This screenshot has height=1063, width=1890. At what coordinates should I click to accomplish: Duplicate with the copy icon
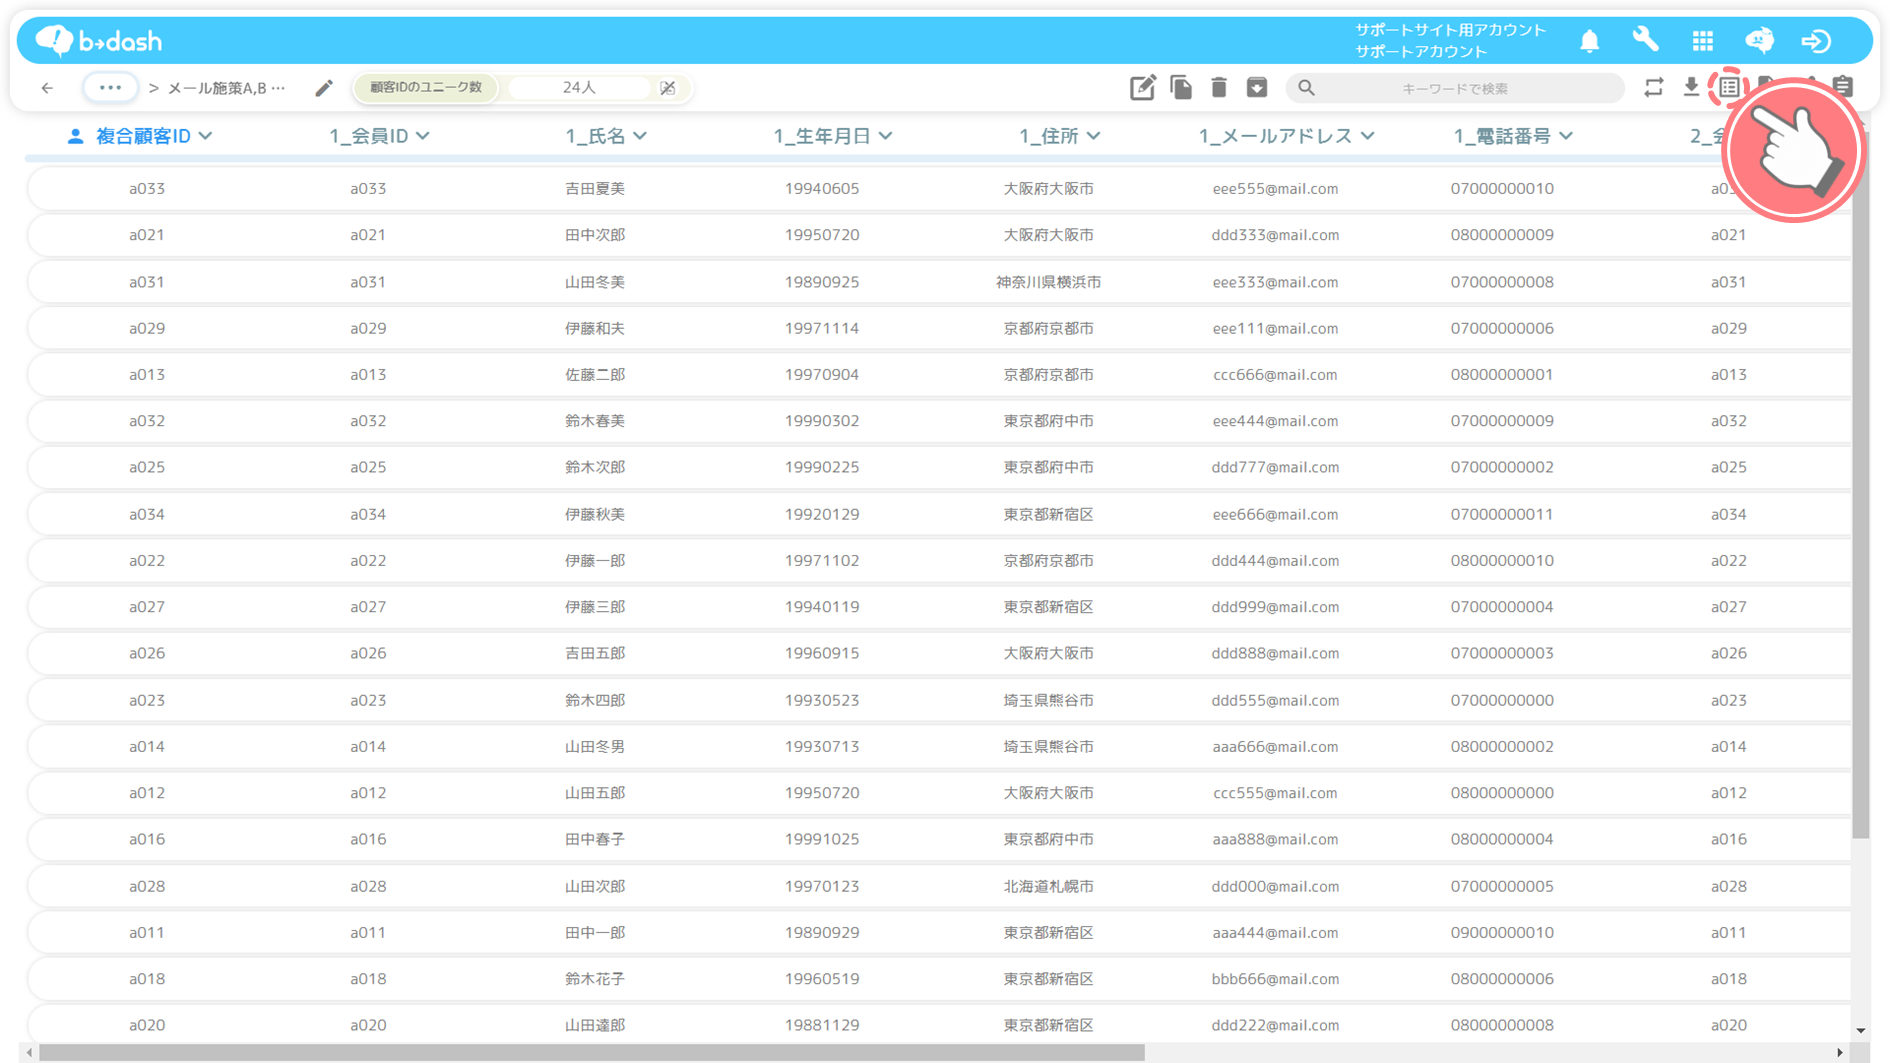click(1181, 88)
